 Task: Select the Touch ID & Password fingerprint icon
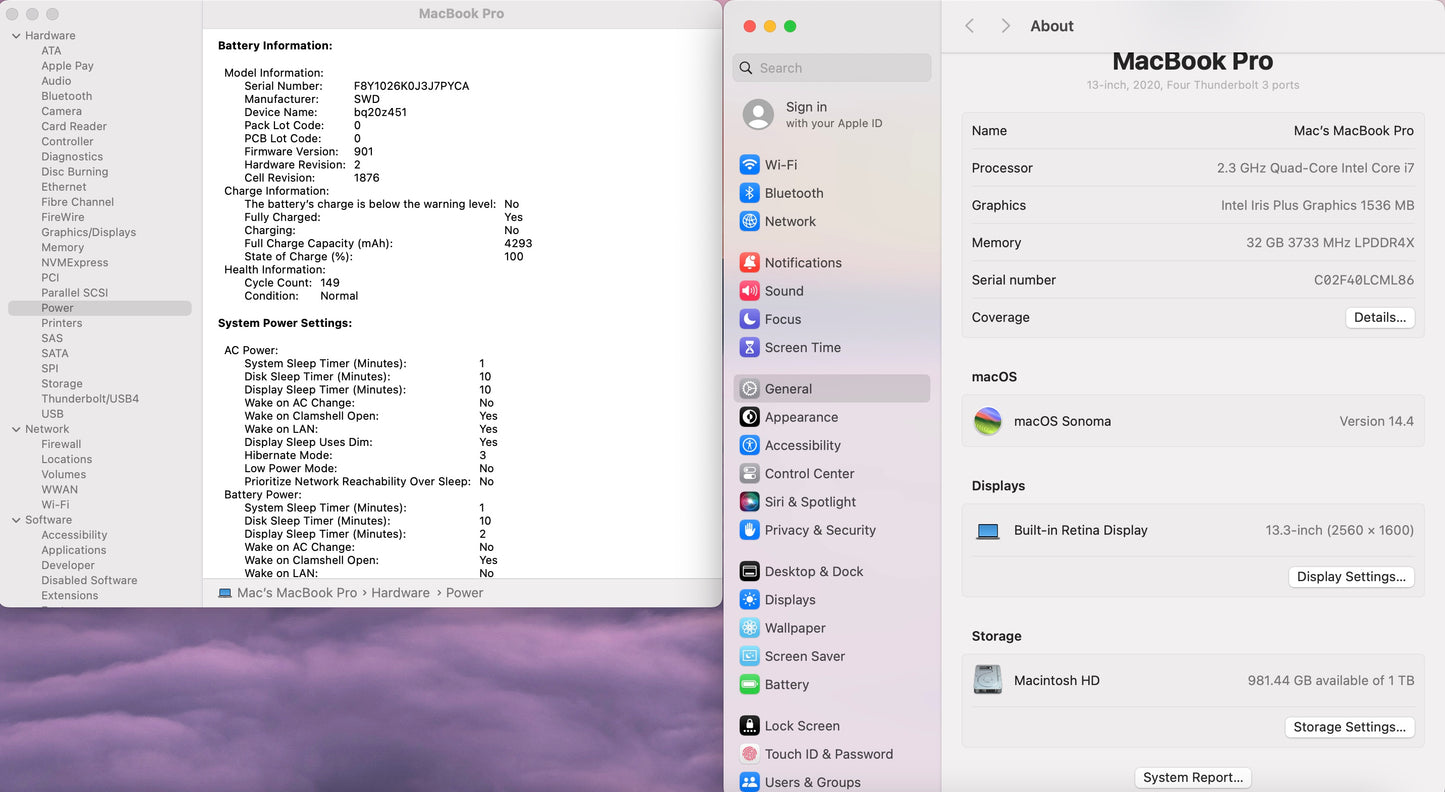pyautogui.click(x=749, y=754)
